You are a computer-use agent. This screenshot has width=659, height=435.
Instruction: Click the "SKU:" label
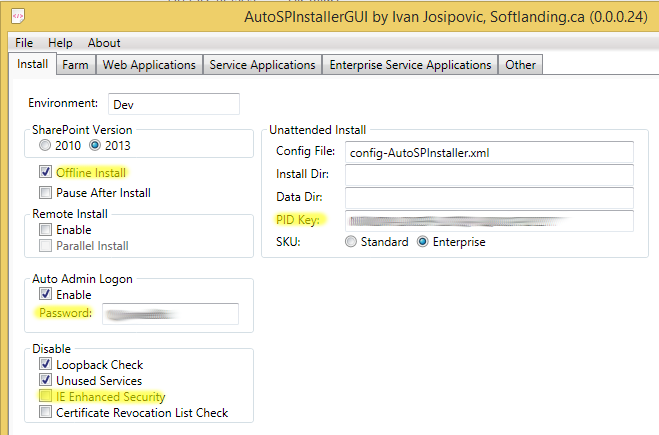(288, 242)
